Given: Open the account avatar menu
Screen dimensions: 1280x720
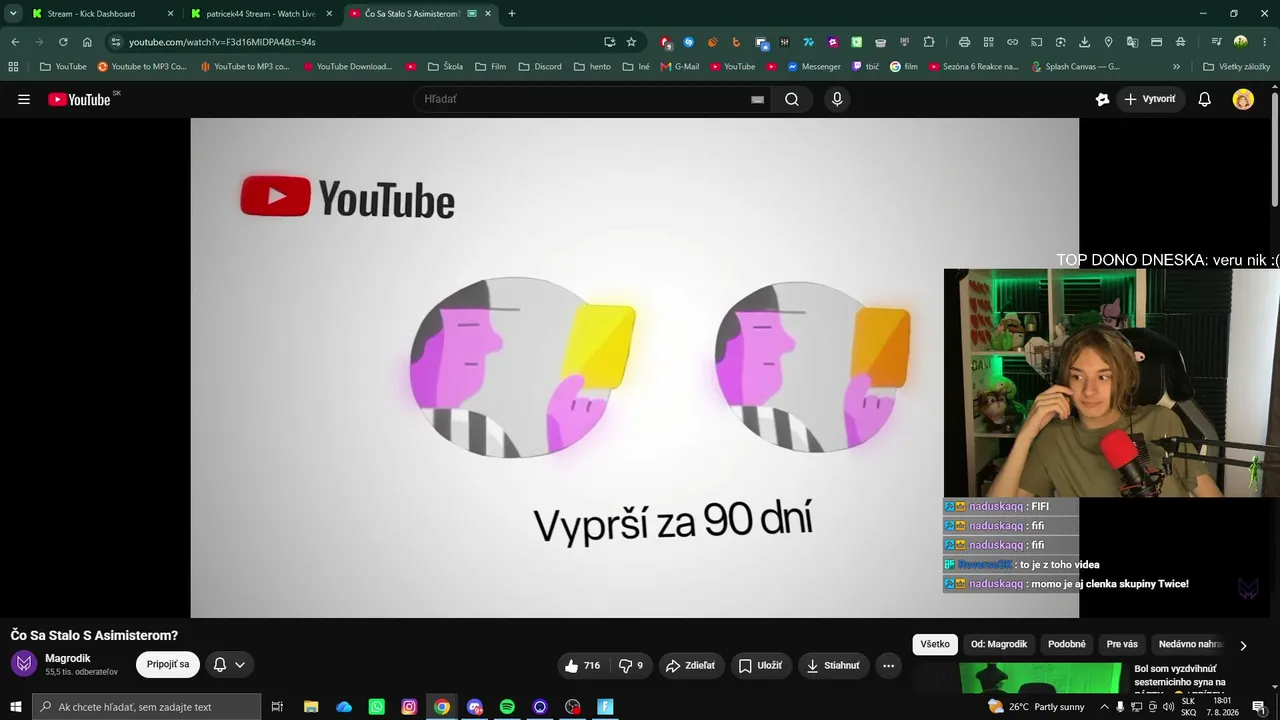Looking at the screenshot, I should pos(1243,99).
